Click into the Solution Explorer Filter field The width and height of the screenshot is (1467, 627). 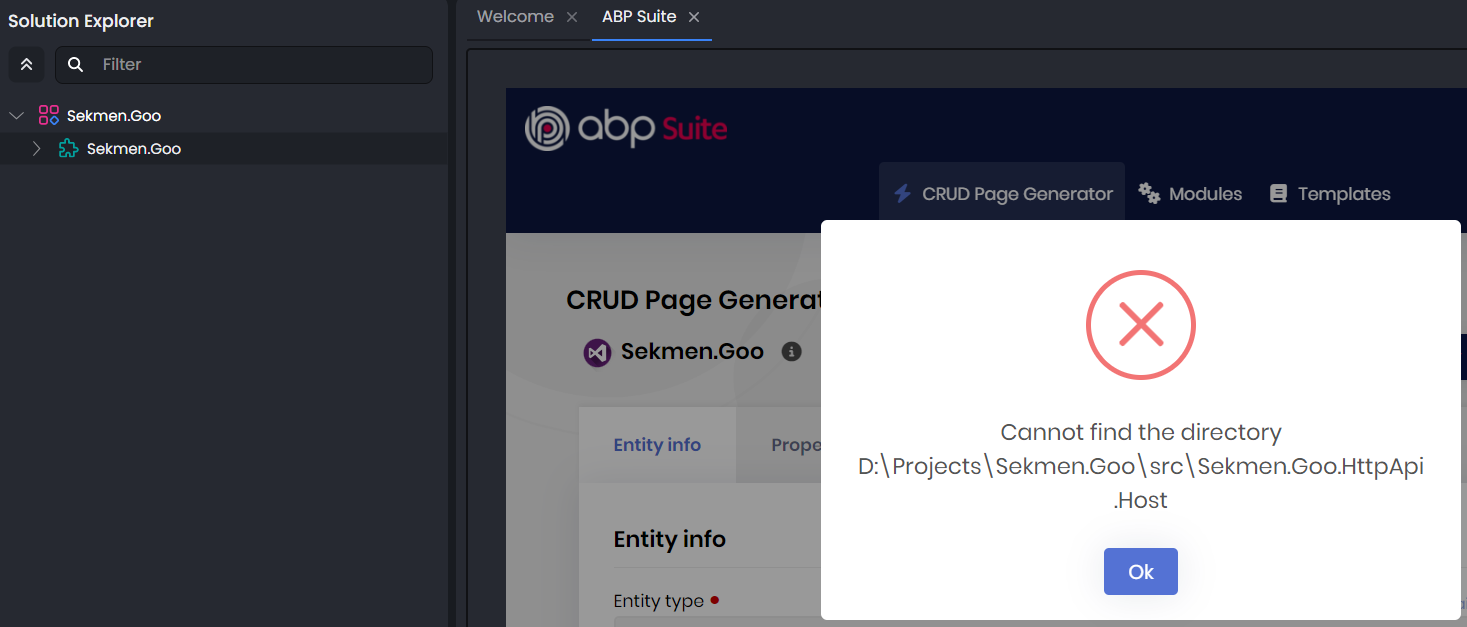pyautogui.click(x=260, y=65)
